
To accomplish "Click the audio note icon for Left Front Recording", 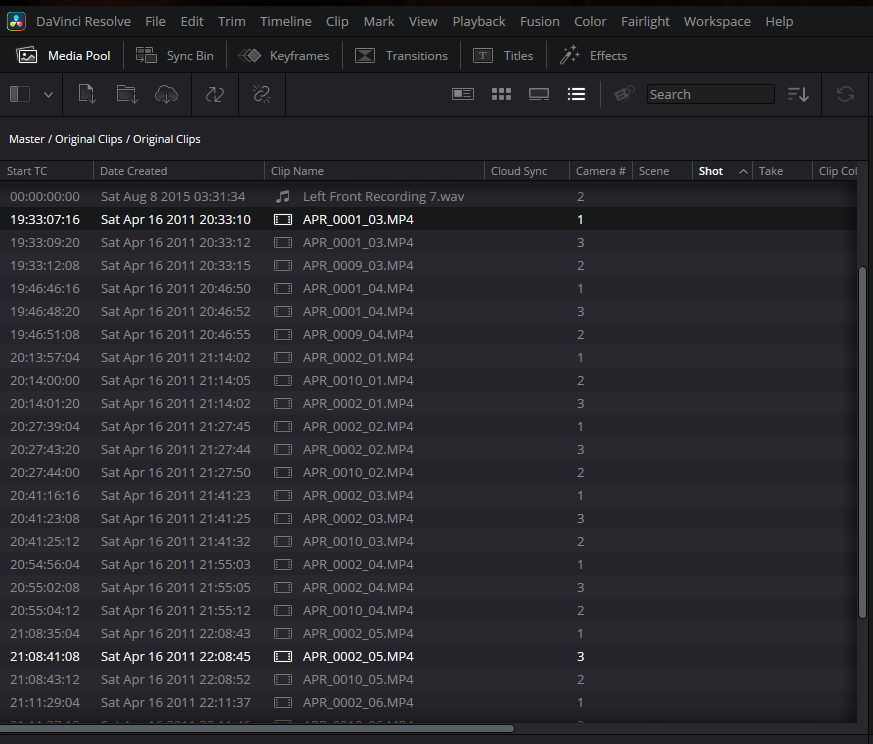I will tap(283, 197).
